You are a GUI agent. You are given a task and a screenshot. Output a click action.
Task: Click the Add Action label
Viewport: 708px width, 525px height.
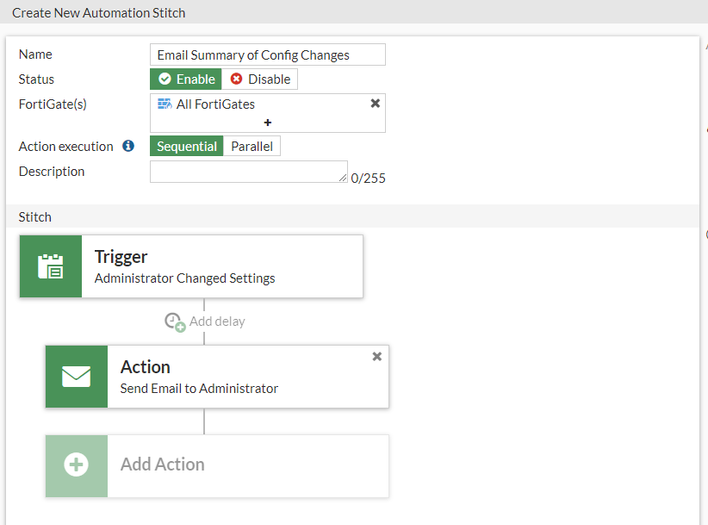coord(162,465)
